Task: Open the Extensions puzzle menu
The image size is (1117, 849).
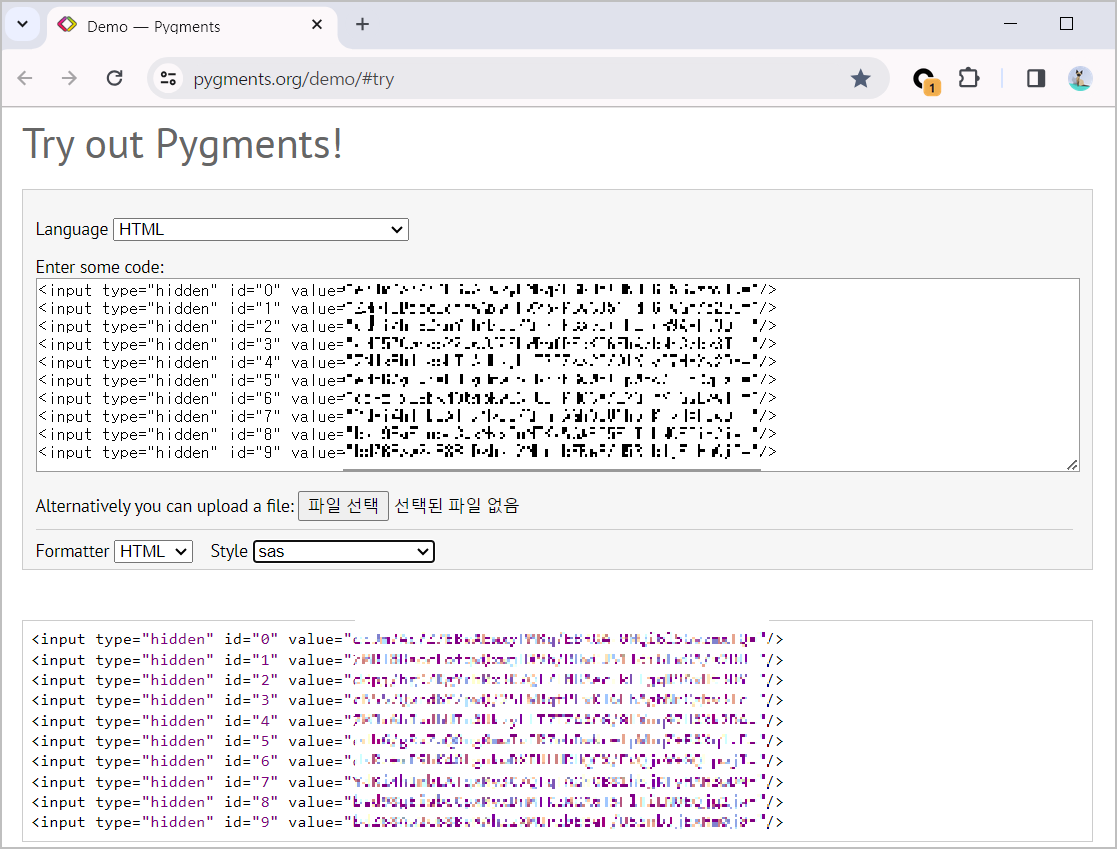Action: (x=969, y=78)
